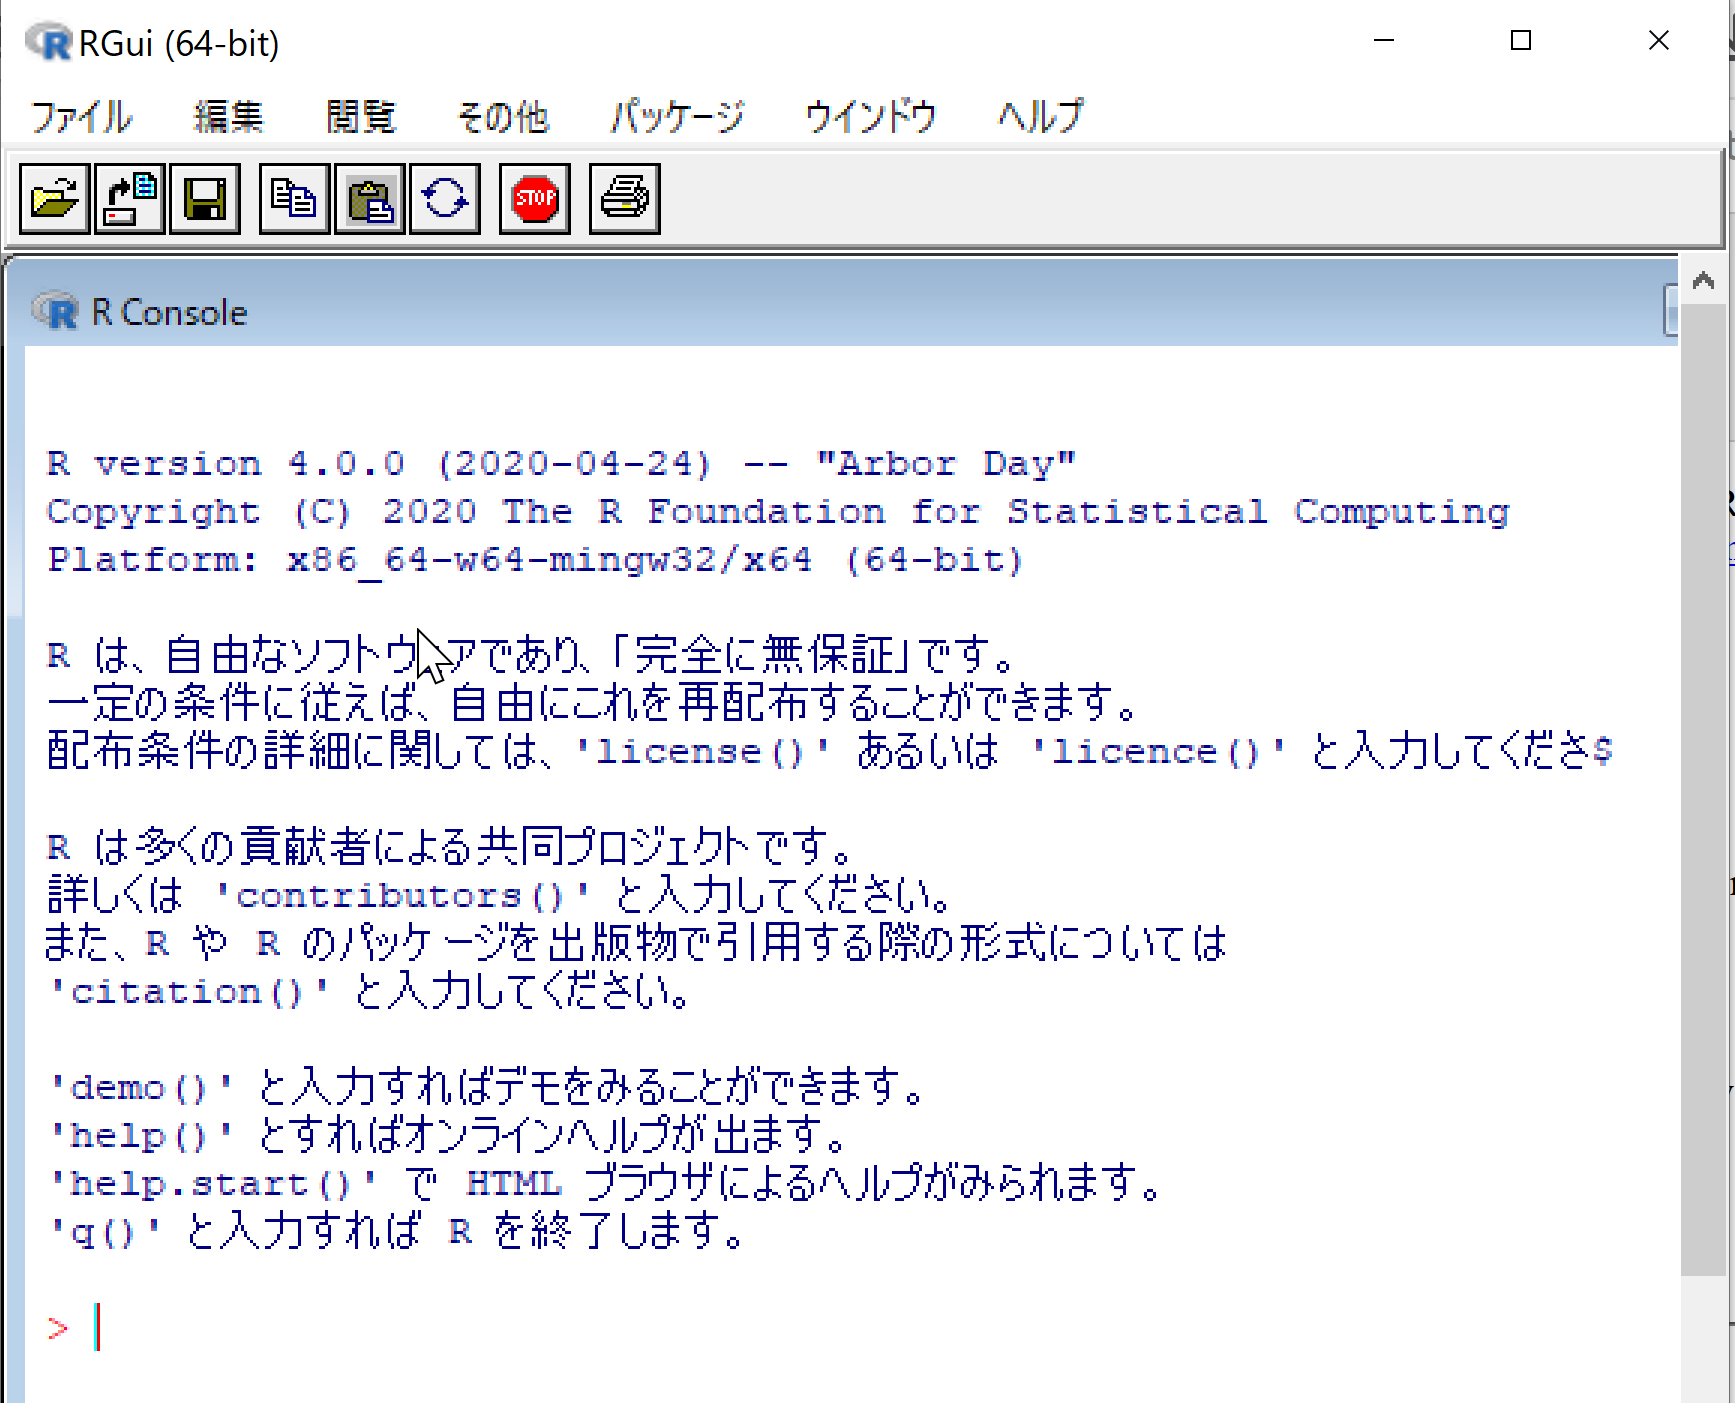The height and width of the screenshot is (1403, 1735).
Task: Open the ウインドウ menu
Action: [x=871, y=117]
